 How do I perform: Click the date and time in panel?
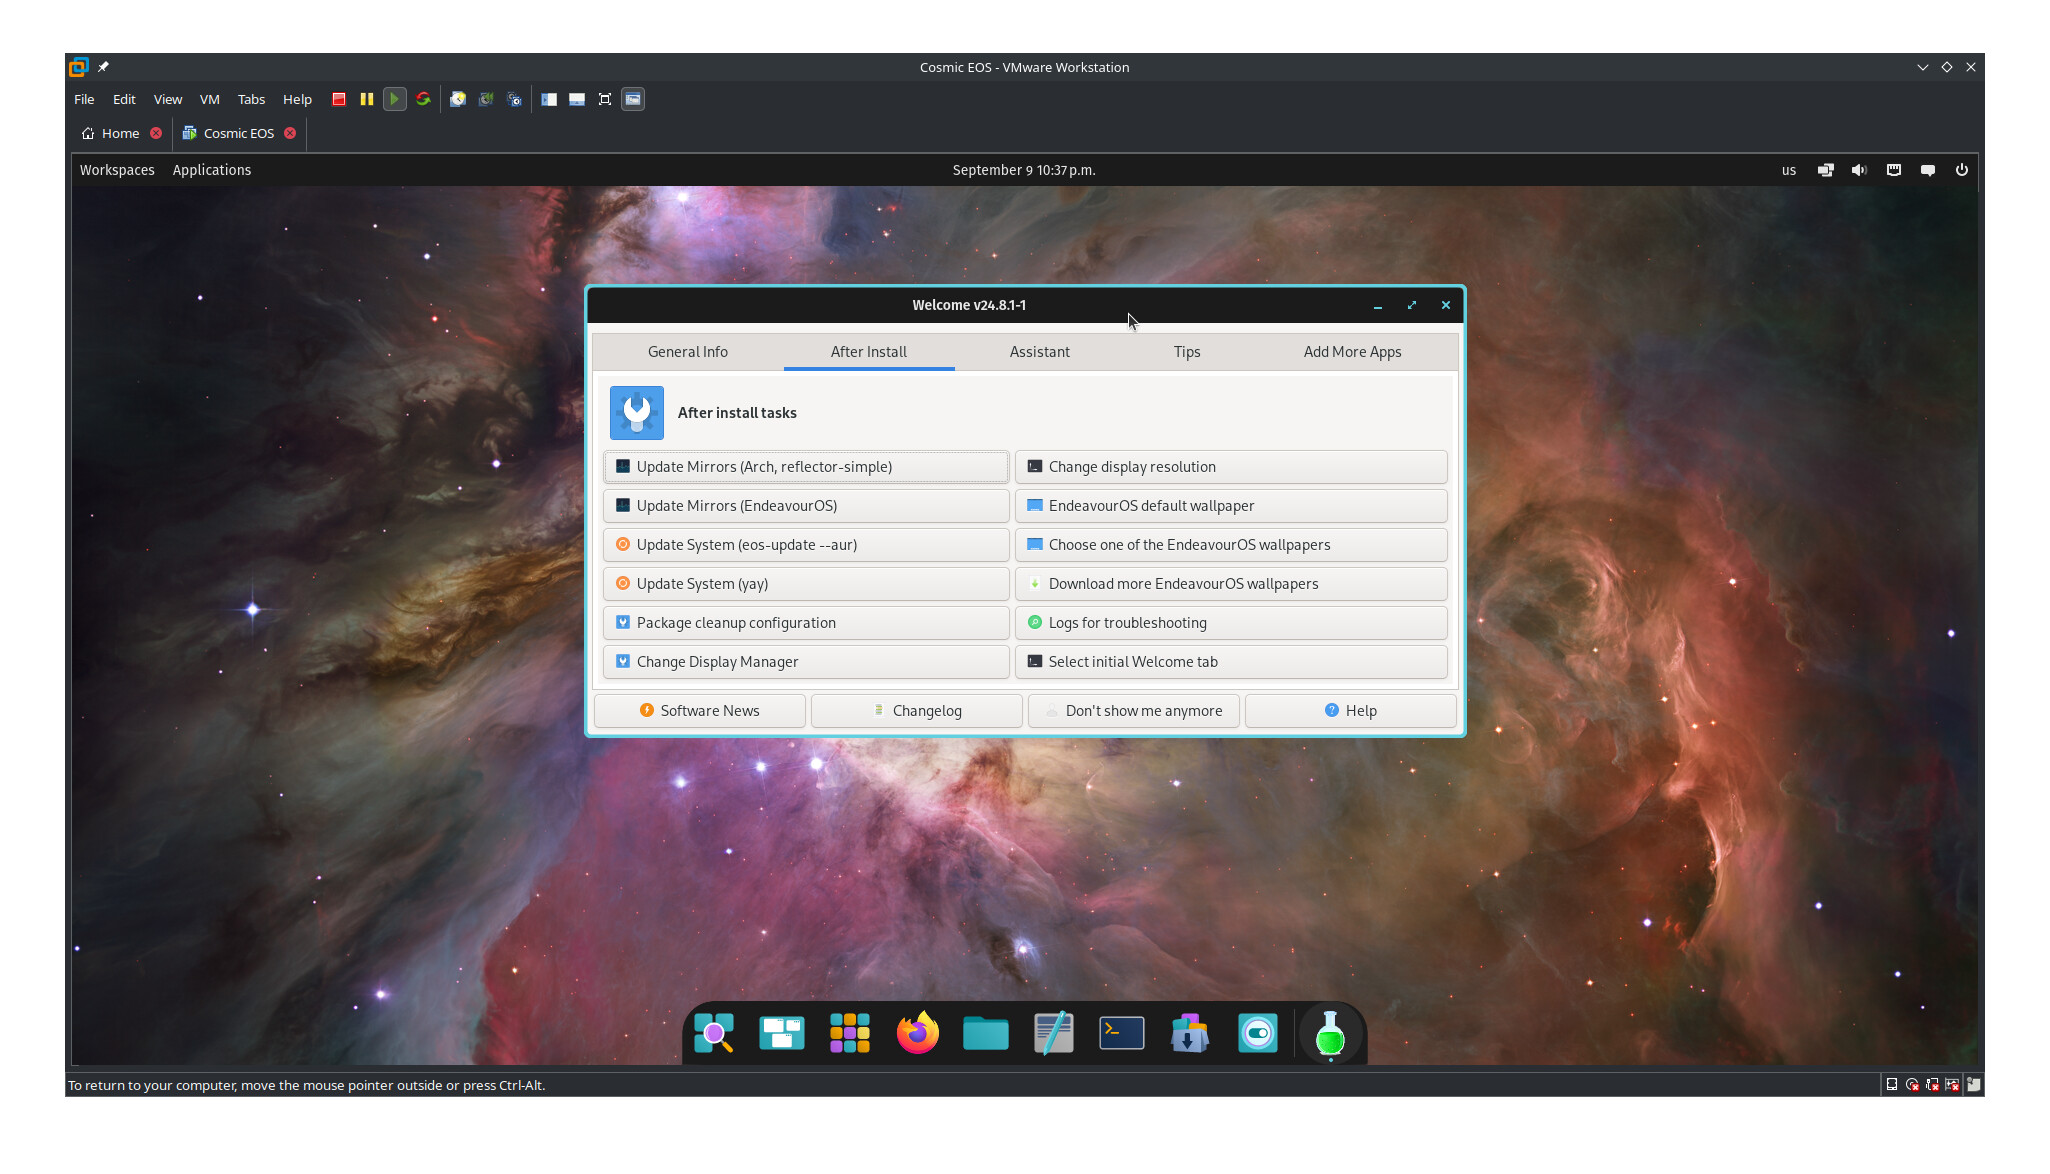(x=1024, y=170)
